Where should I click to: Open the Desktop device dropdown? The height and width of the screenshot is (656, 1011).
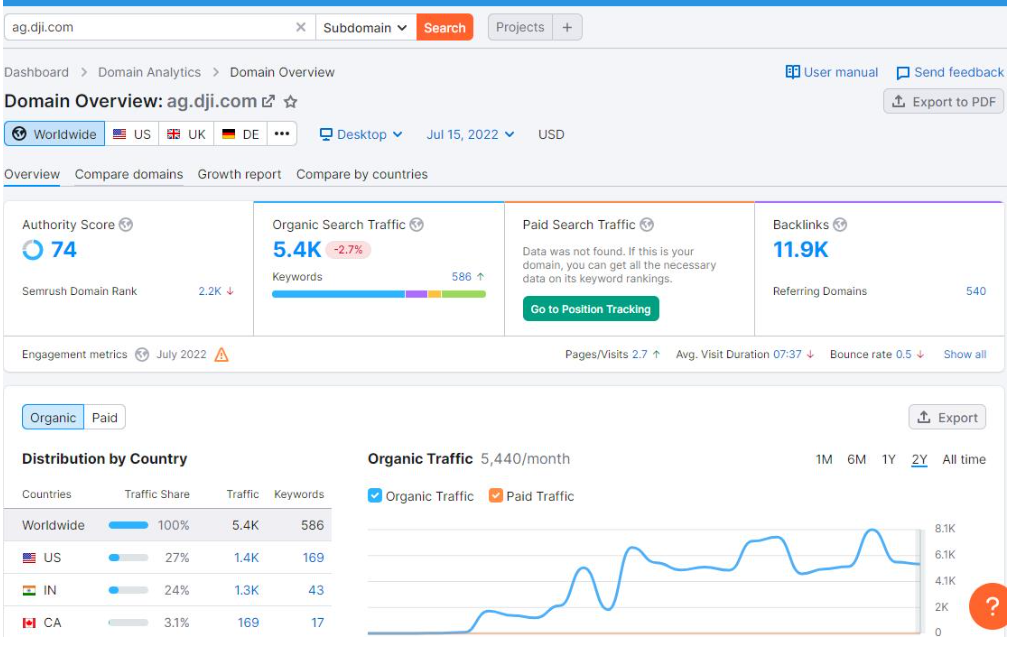click(x=361, y=134)
